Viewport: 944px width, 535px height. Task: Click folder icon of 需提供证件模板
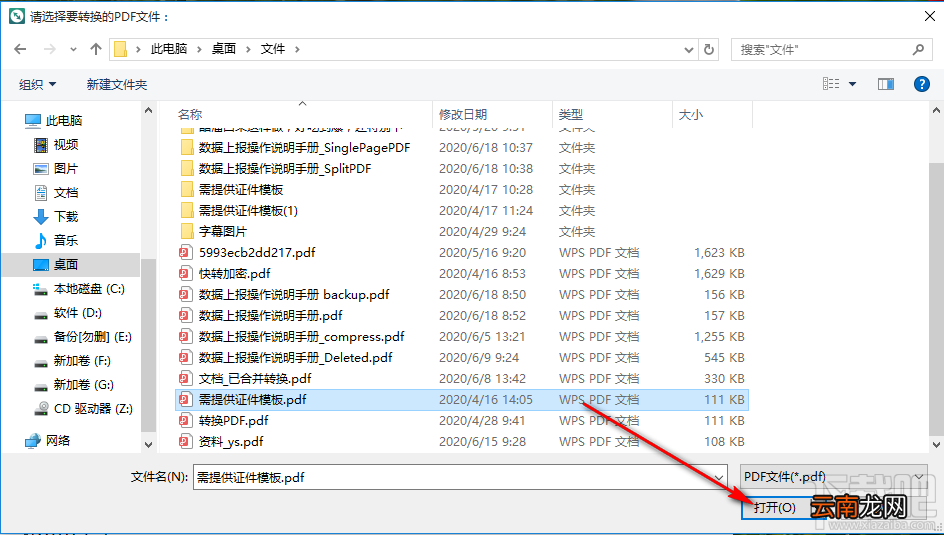(187, 190)
